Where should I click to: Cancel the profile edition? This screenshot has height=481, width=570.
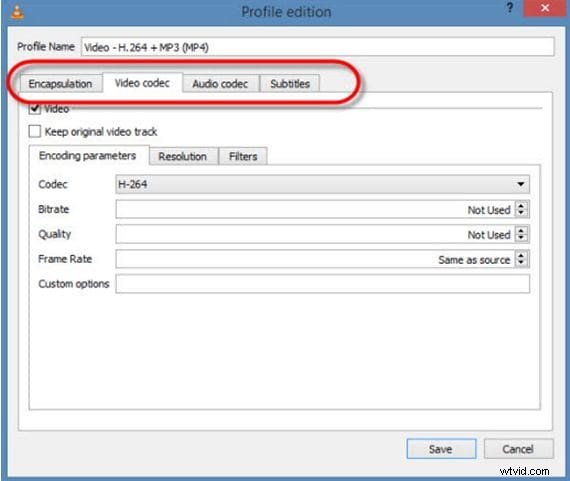[x=518, y=449]
